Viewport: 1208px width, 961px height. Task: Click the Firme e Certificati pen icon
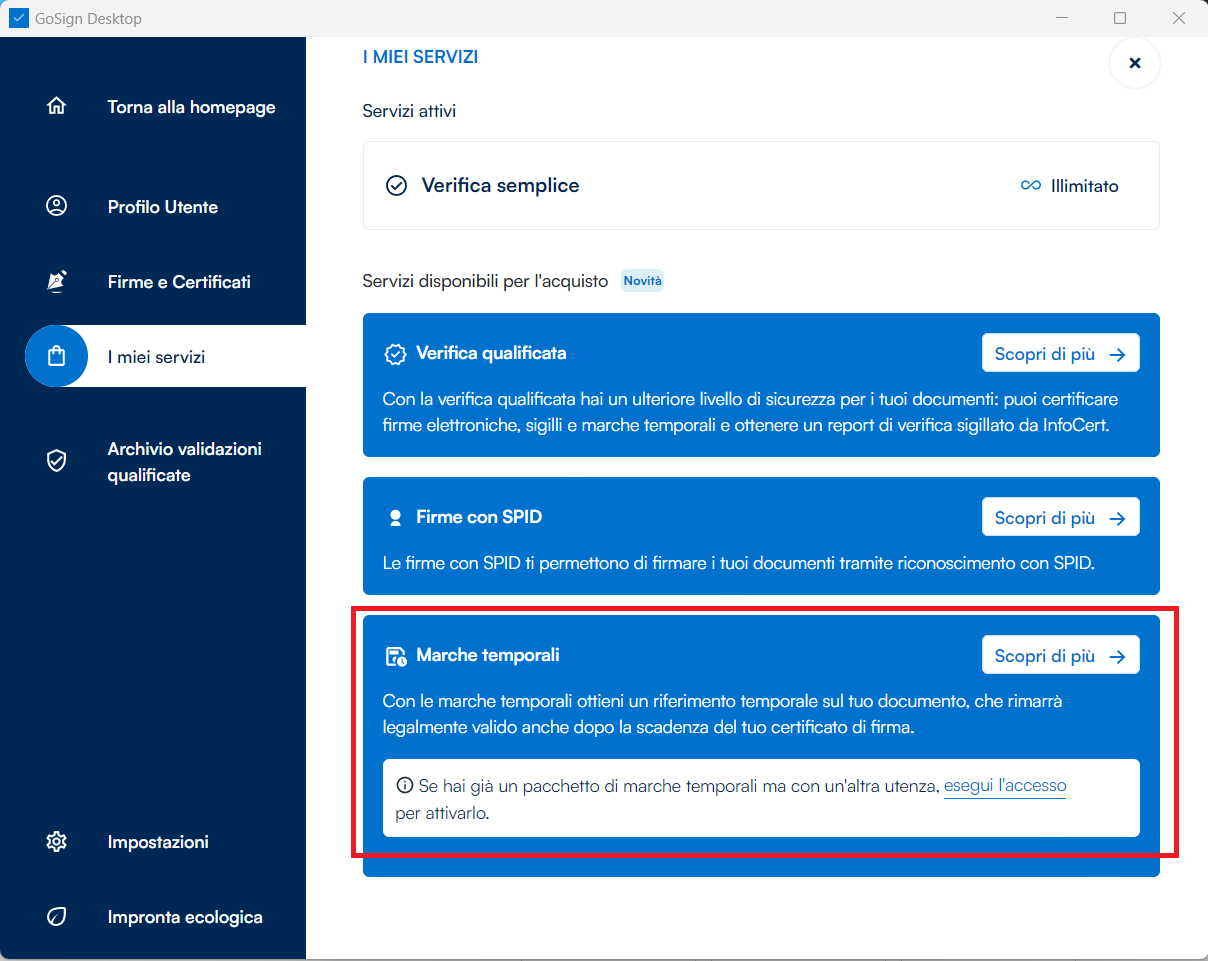[x=57, y=281]
